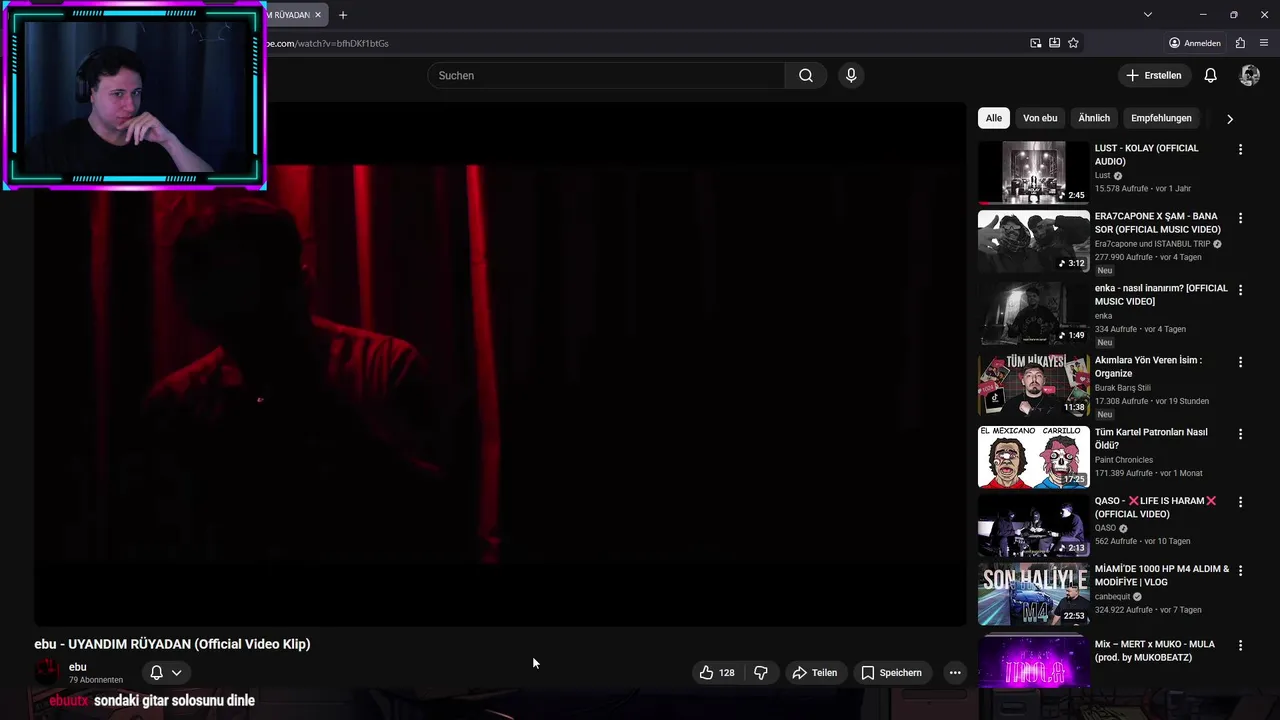Dislike the video with the thumbs-down icon
The width and height of the screenshot is (1280, 720).
[761, 673]
